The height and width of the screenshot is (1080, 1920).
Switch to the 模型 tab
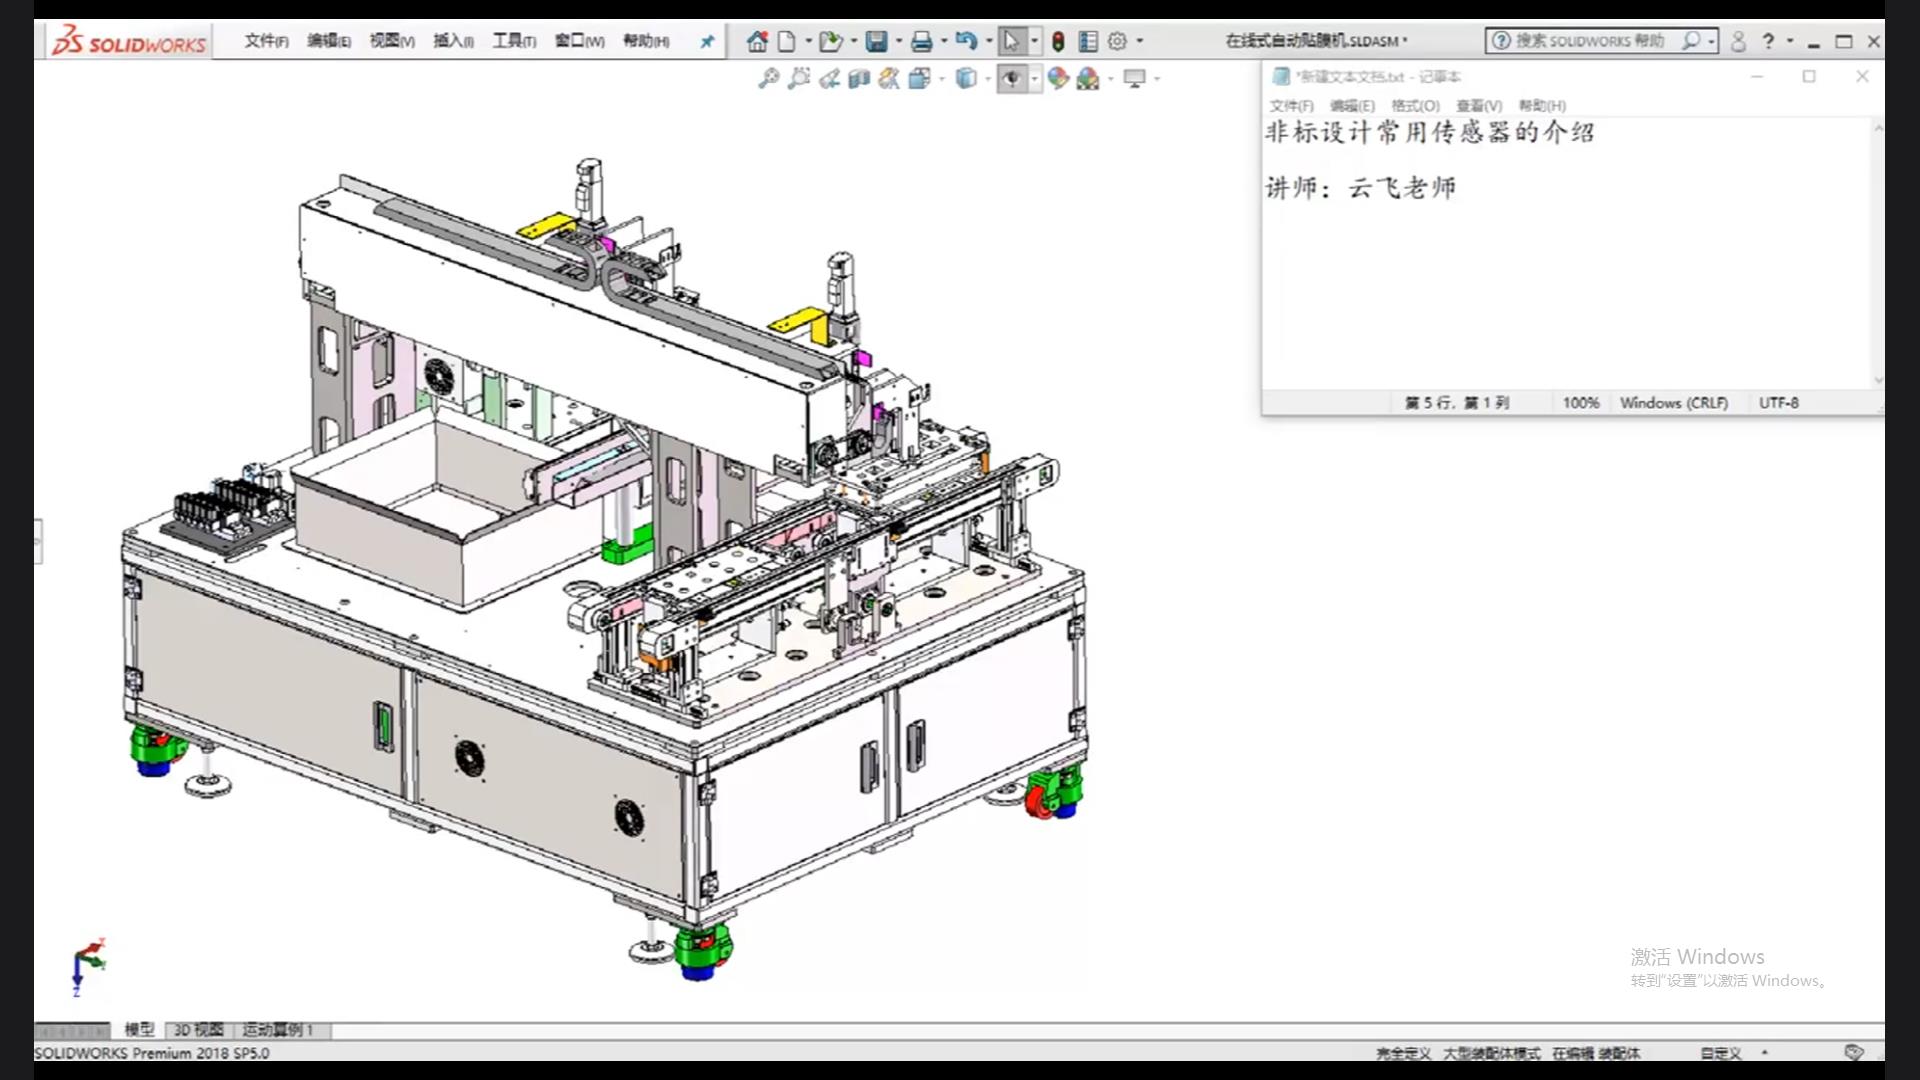[139, 1029]
